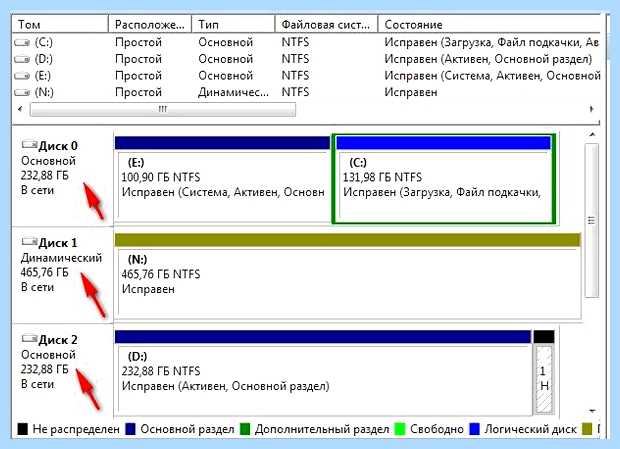Click the Простой cell in the (C:) row

(x=138, y=42)
